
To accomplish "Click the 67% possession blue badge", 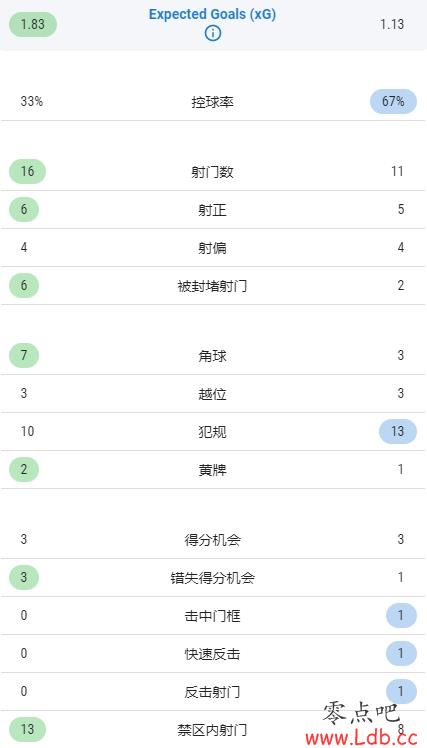I will (x=394, y=101).
